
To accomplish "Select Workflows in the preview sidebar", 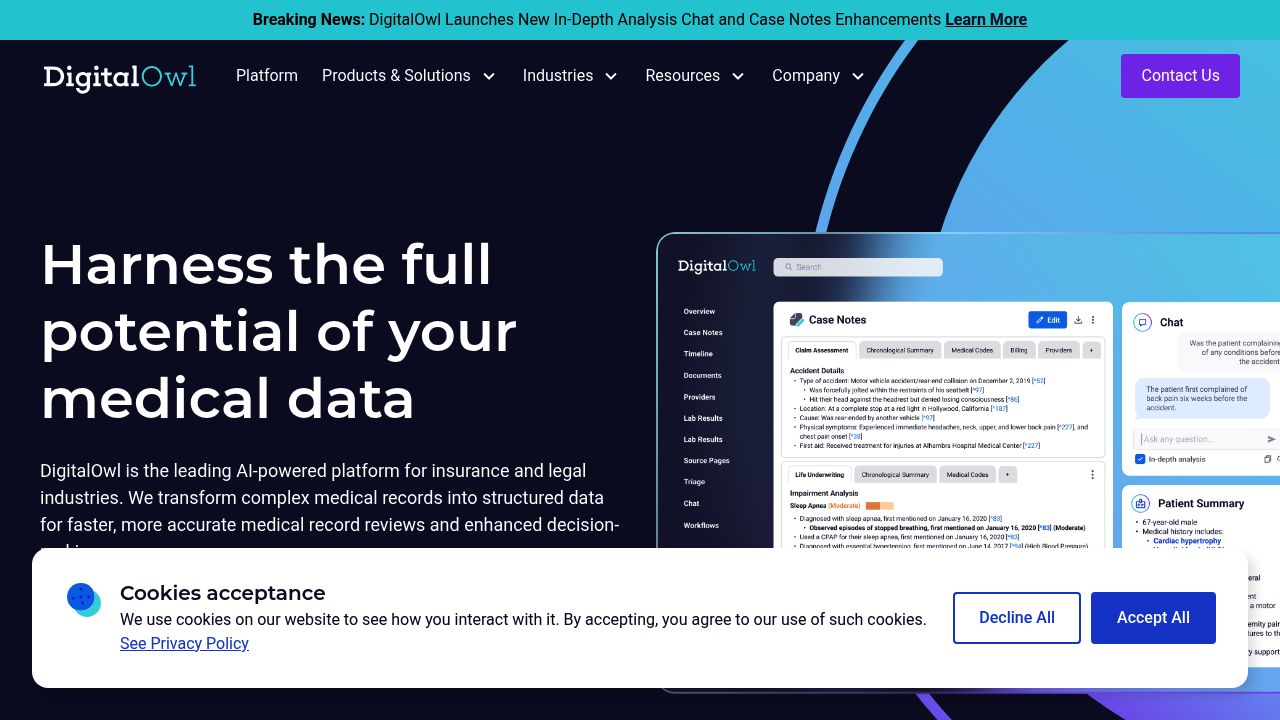I will point(701,525).
